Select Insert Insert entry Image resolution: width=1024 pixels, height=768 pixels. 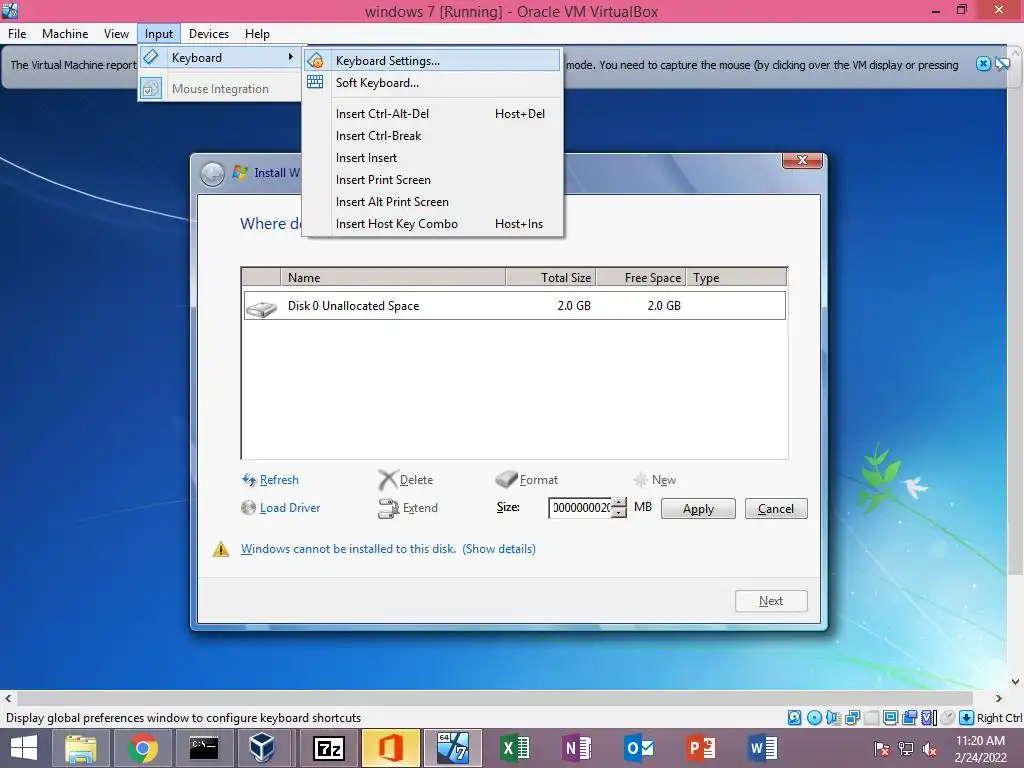tap(432, 158)
